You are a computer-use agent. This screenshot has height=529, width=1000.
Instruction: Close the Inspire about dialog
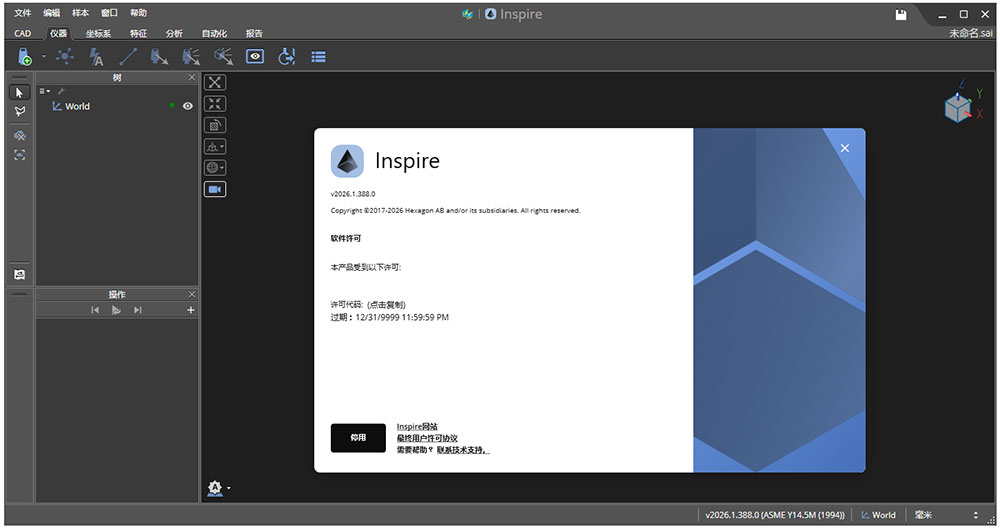[x=845, y=148]
